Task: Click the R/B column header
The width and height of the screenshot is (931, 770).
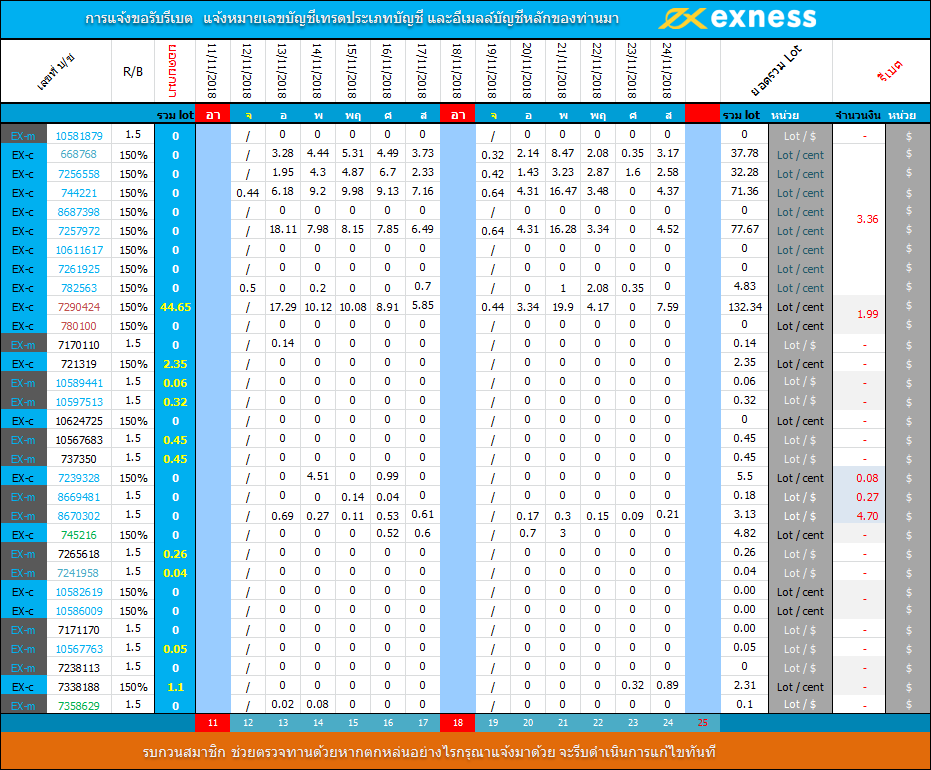Action: tap(133, 71)
